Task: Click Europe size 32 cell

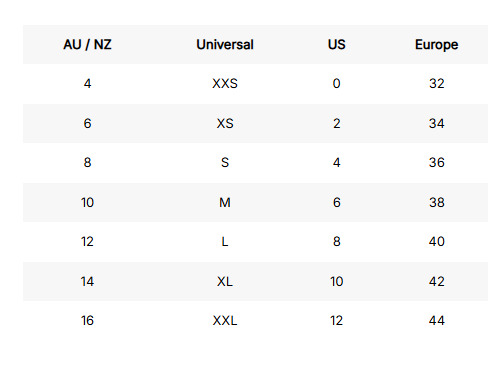Action: [437, 83]
